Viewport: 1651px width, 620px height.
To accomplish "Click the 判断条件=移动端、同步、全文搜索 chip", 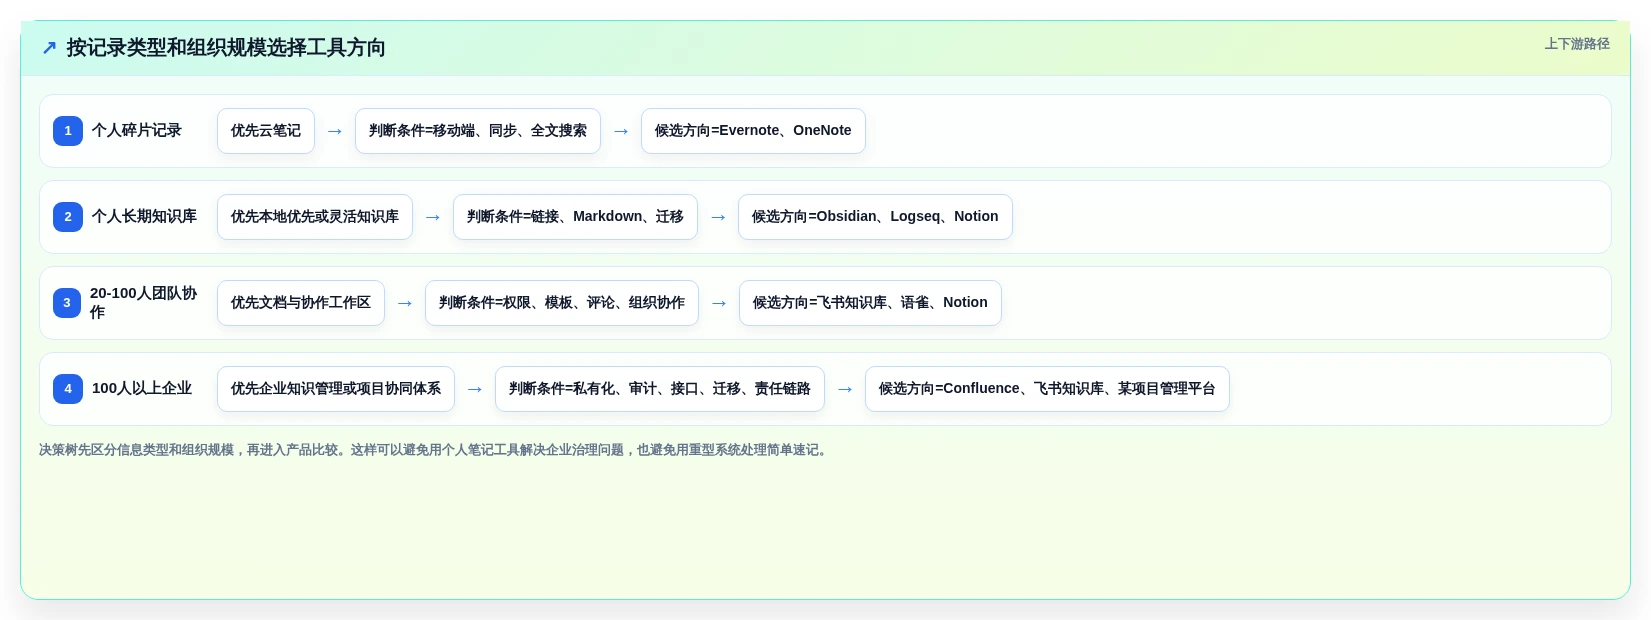I will click(478, 131).
